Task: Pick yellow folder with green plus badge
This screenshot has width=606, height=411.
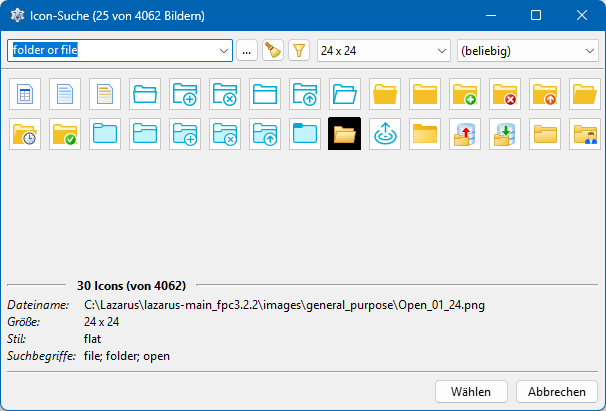Action: [465, 94]
